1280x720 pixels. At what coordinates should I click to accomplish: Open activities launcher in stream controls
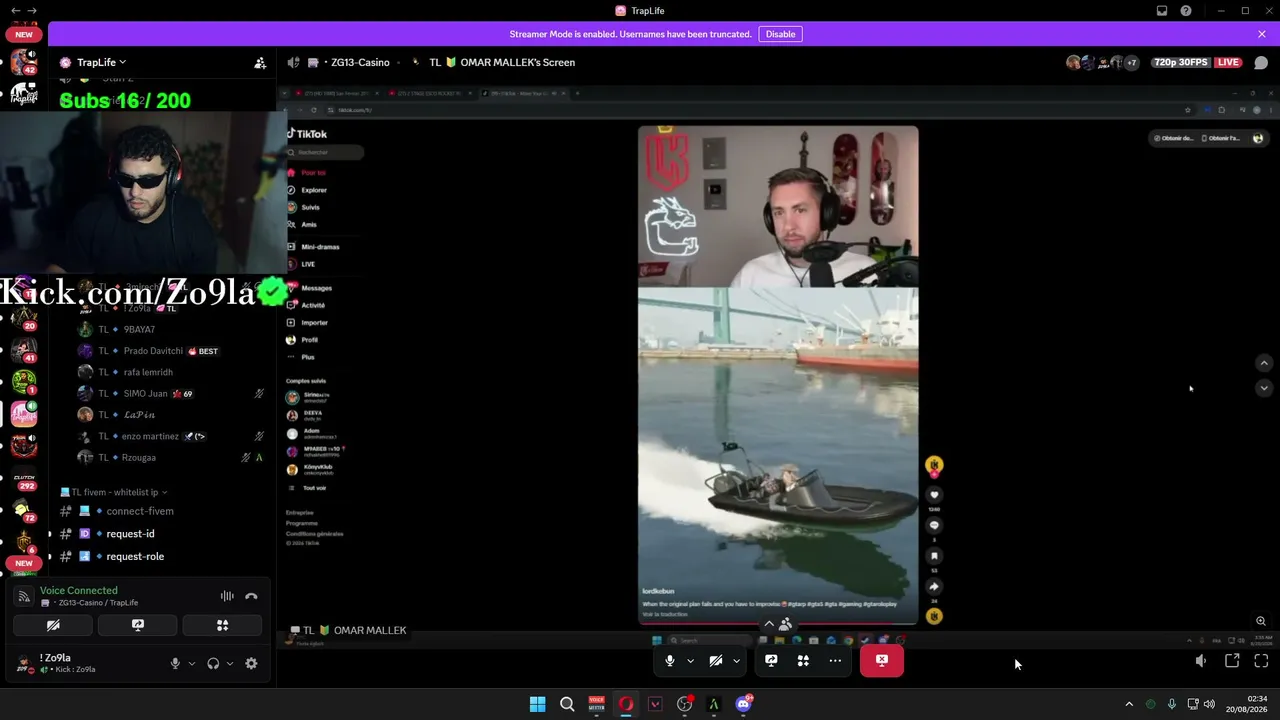tap(803, 660)
